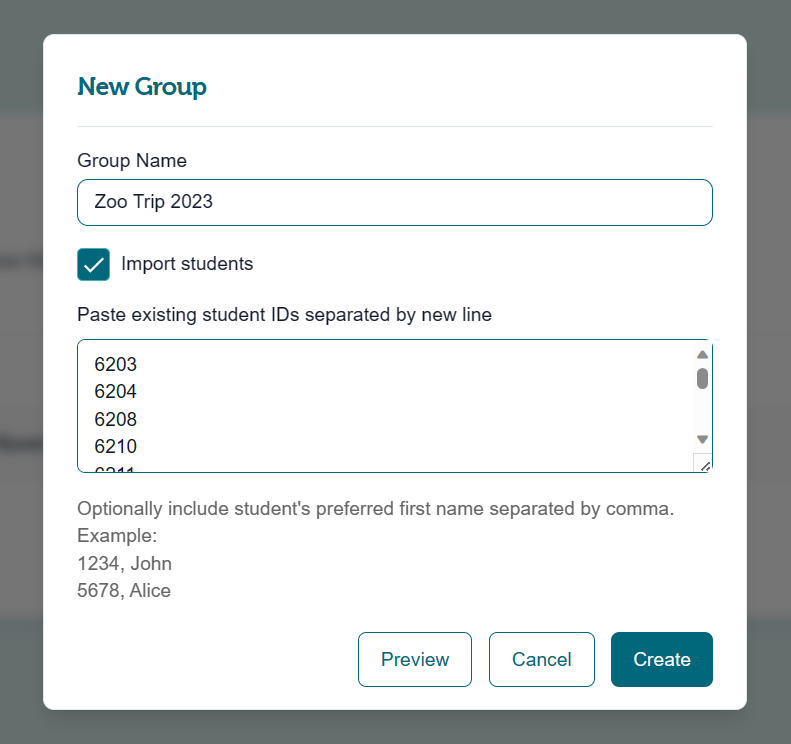
Task: Click on the 6208 line in textarea
Action: coord(116,419)
